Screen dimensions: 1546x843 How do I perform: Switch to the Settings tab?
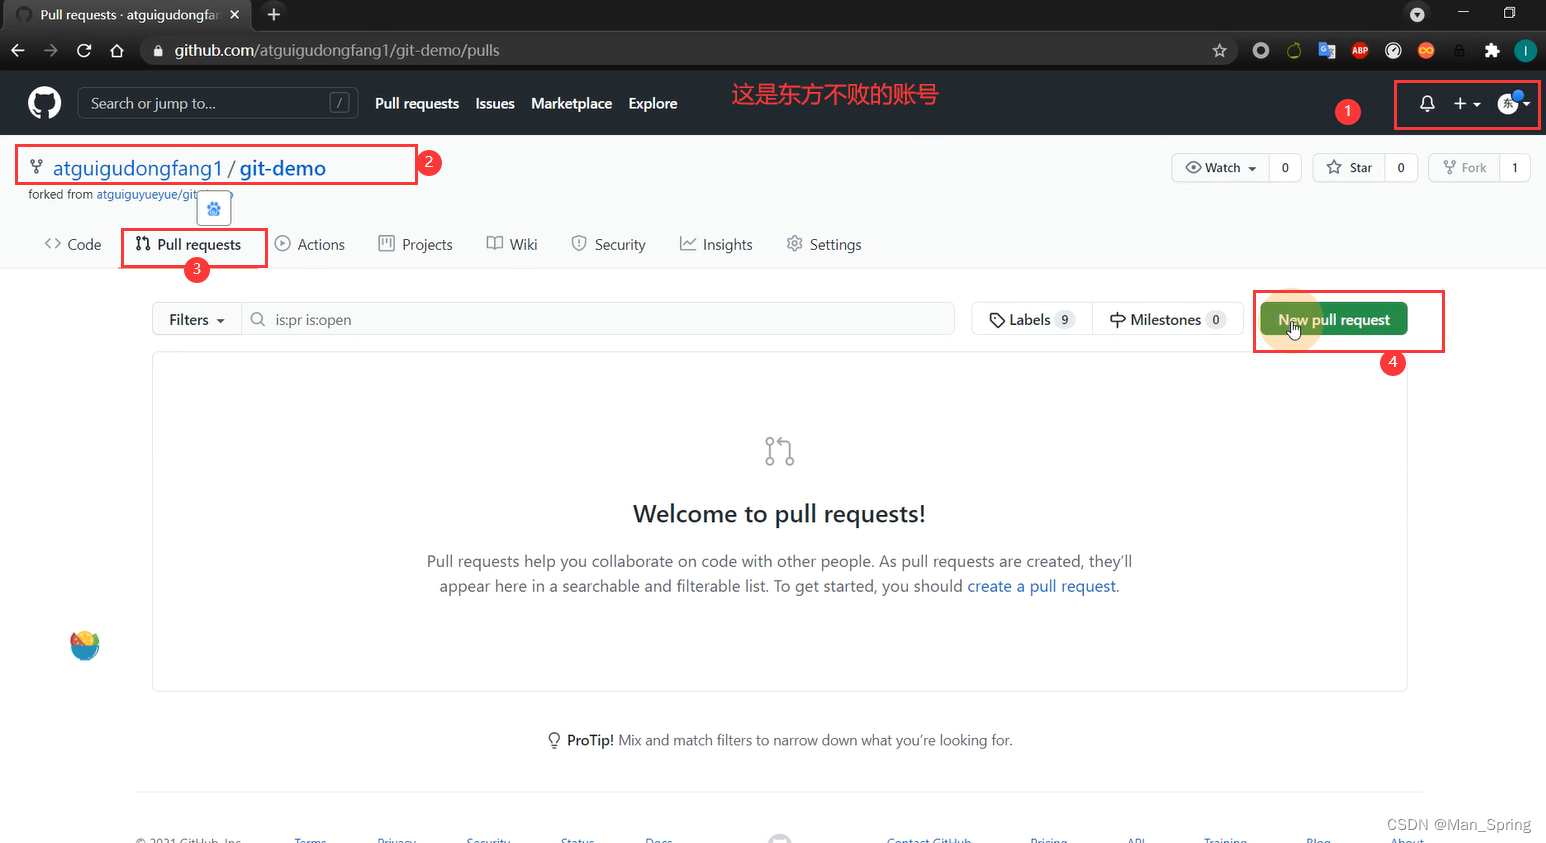pos(824,244)
